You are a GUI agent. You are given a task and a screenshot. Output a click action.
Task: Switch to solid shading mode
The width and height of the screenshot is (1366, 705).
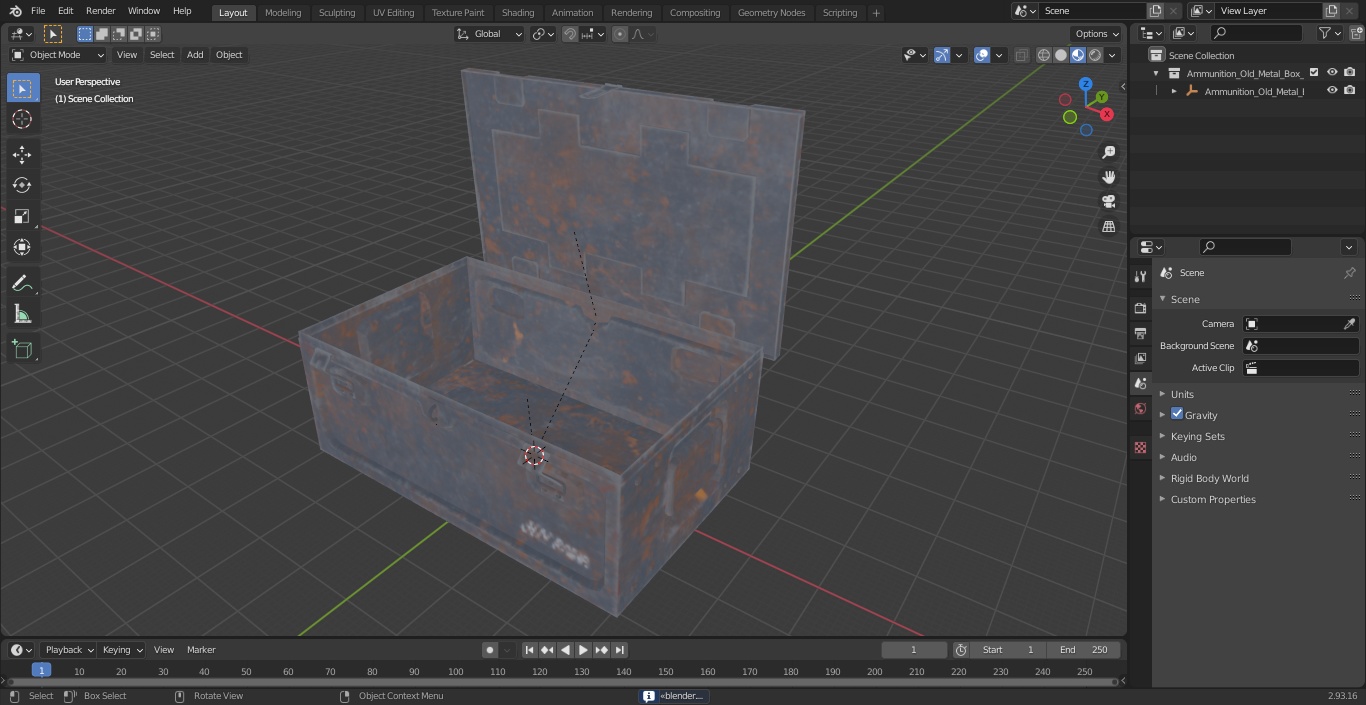1061,55
